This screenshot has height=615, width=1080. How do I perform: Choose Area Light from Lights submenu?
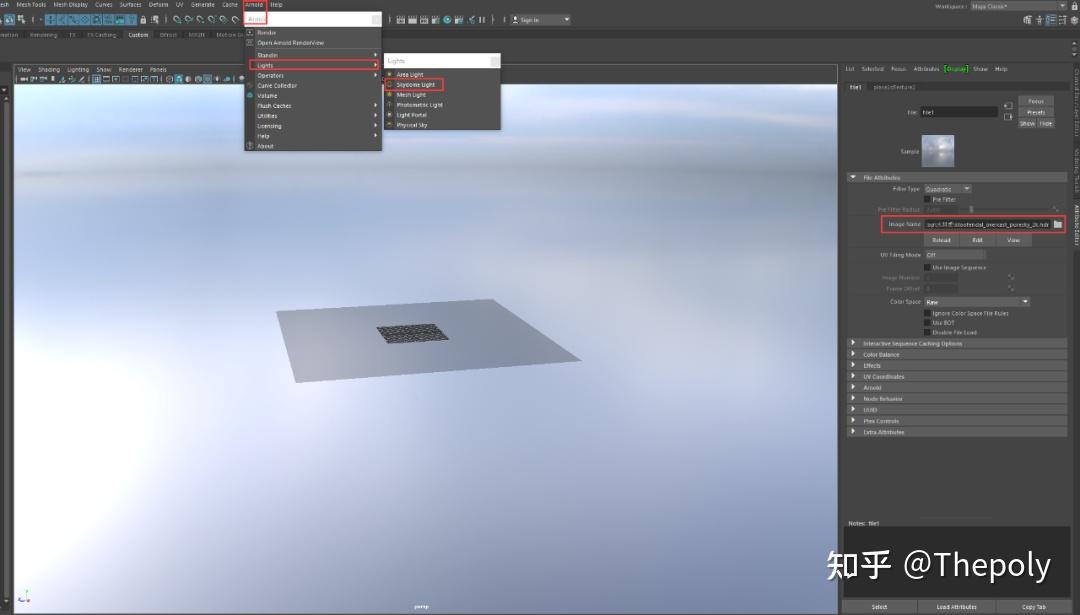coord(410,74)
